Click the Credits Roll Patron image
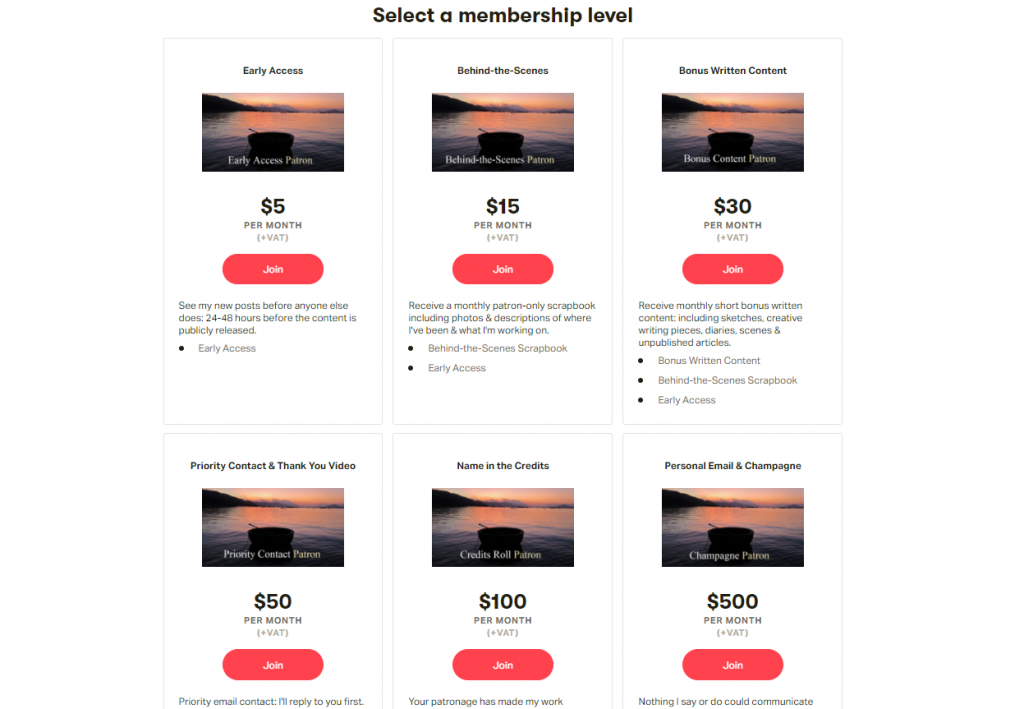The height and width of the screenshot is (709, 1024). (x=503, y=527)
